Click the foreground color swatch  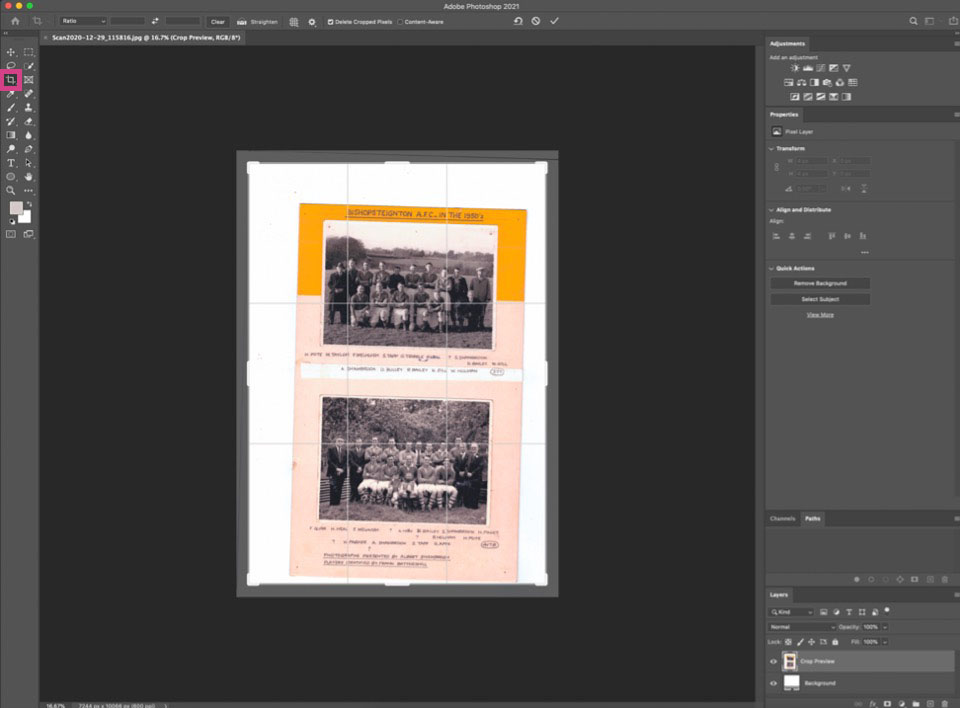tap(16, 208)
